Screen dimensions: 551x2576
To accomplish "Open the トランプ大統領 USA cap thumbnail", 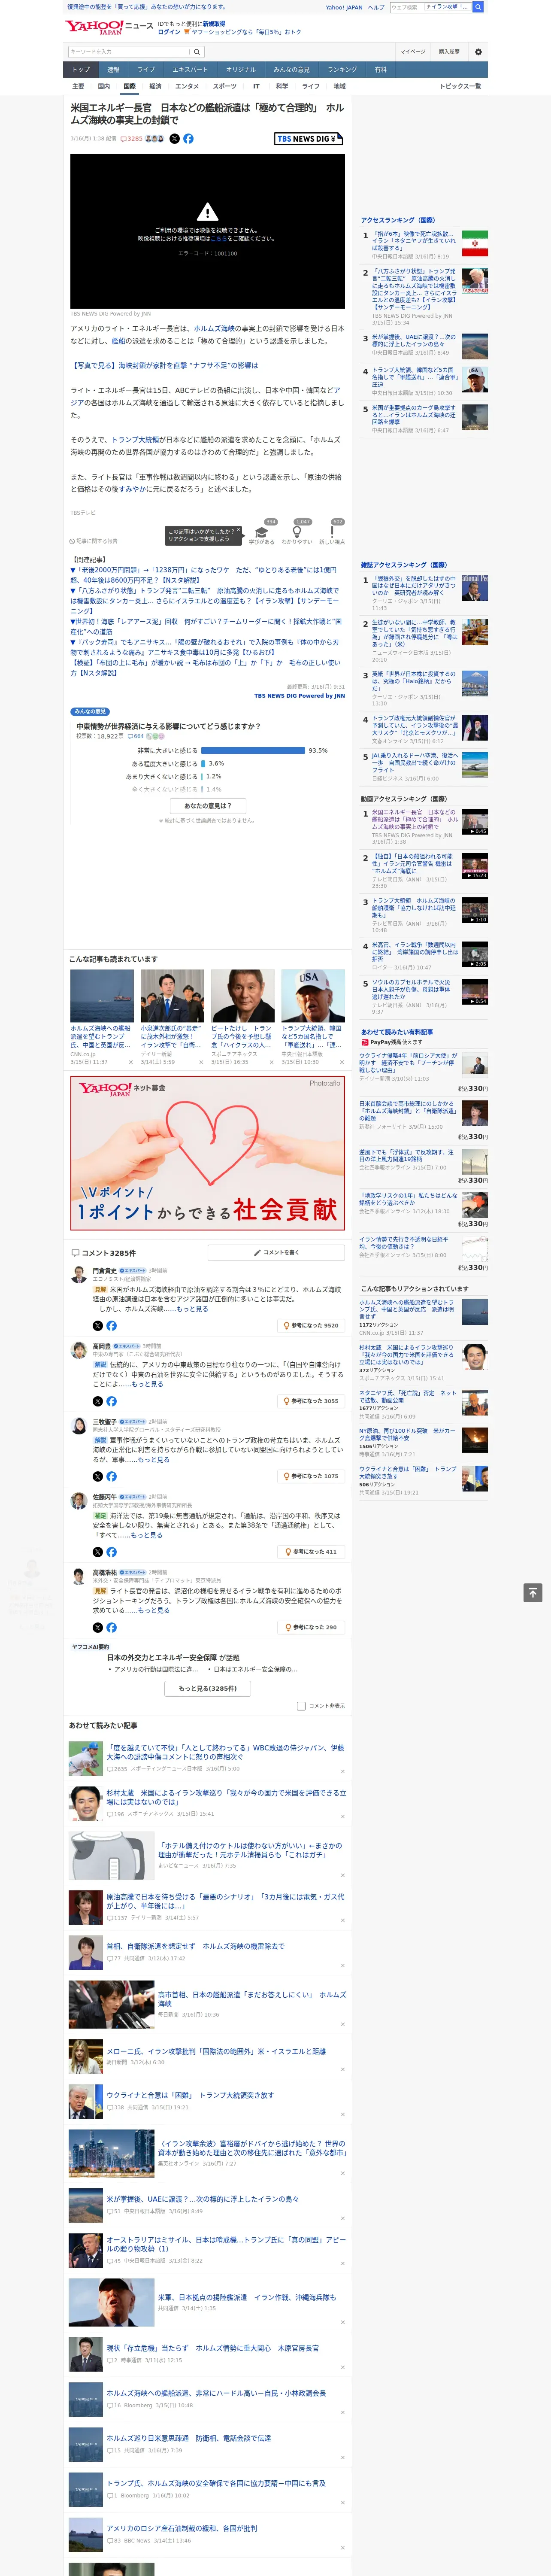I will pos(313,995).
